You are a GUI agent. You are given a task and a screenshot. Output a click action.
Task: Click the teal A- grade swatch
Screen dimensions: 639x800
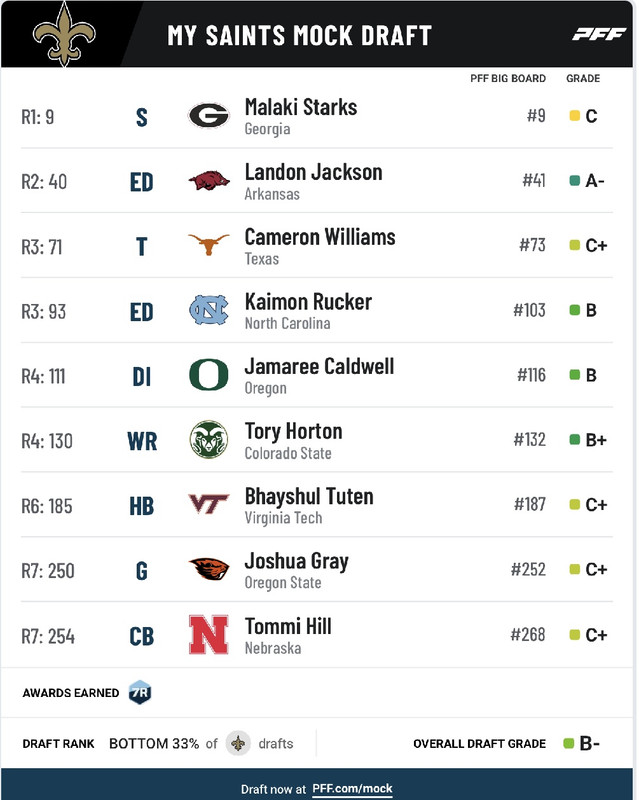pos(575,181)
